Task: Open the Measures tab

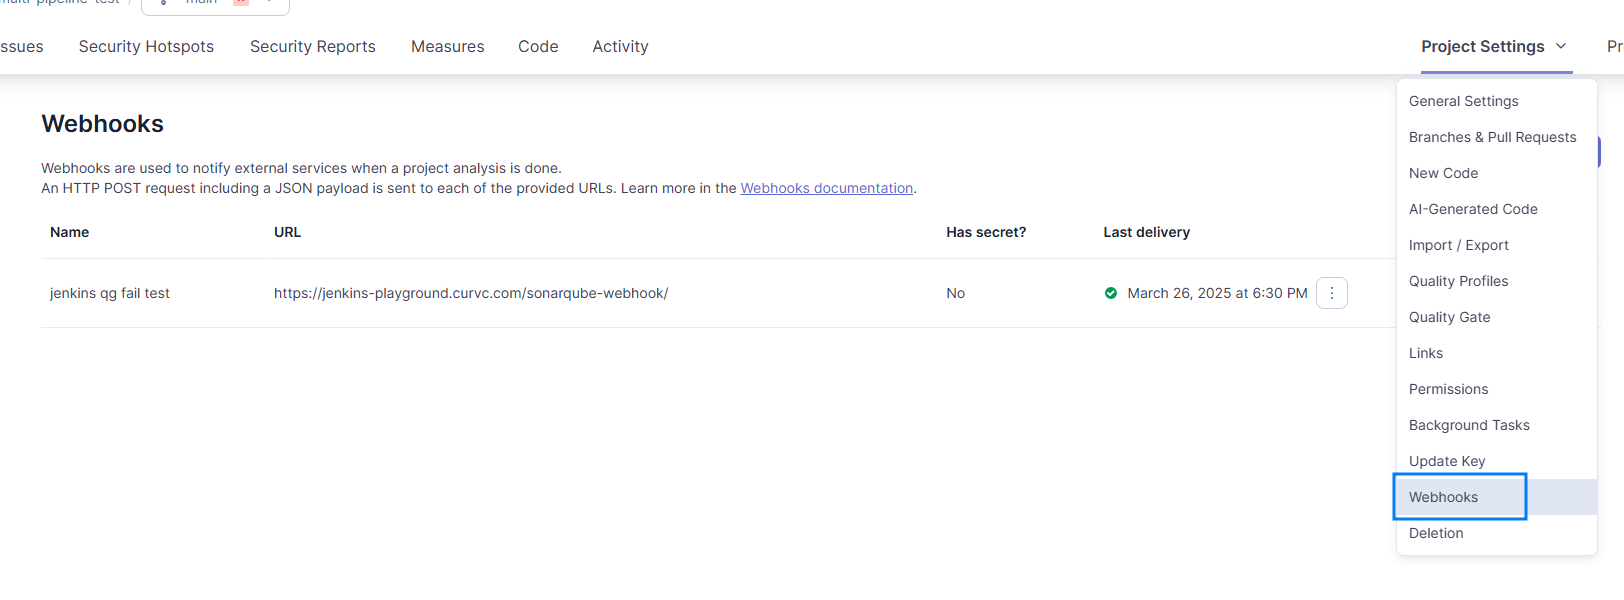Action: pyautogui.click(x=448, y=46)
